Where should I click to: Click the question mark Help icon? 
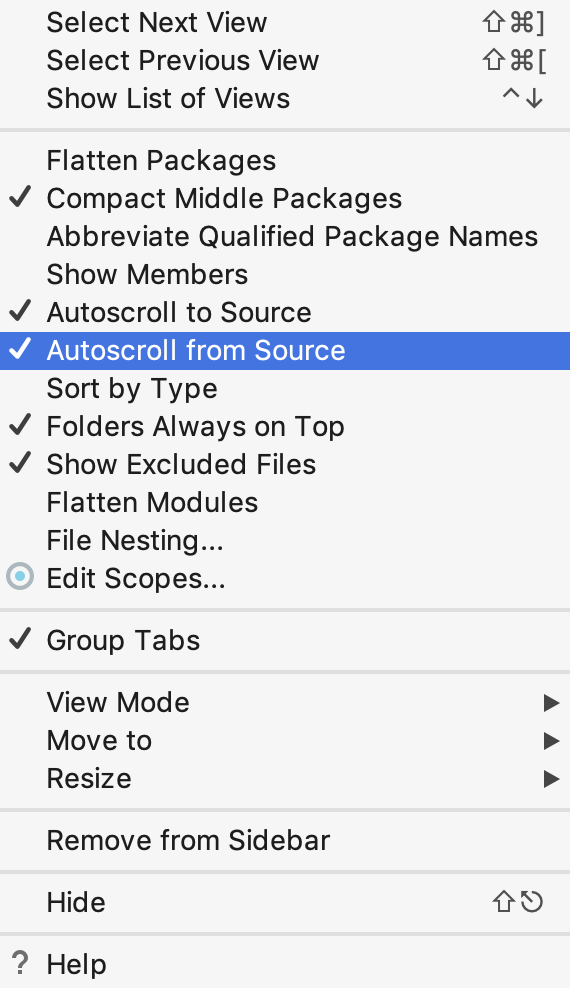[20, 964]
